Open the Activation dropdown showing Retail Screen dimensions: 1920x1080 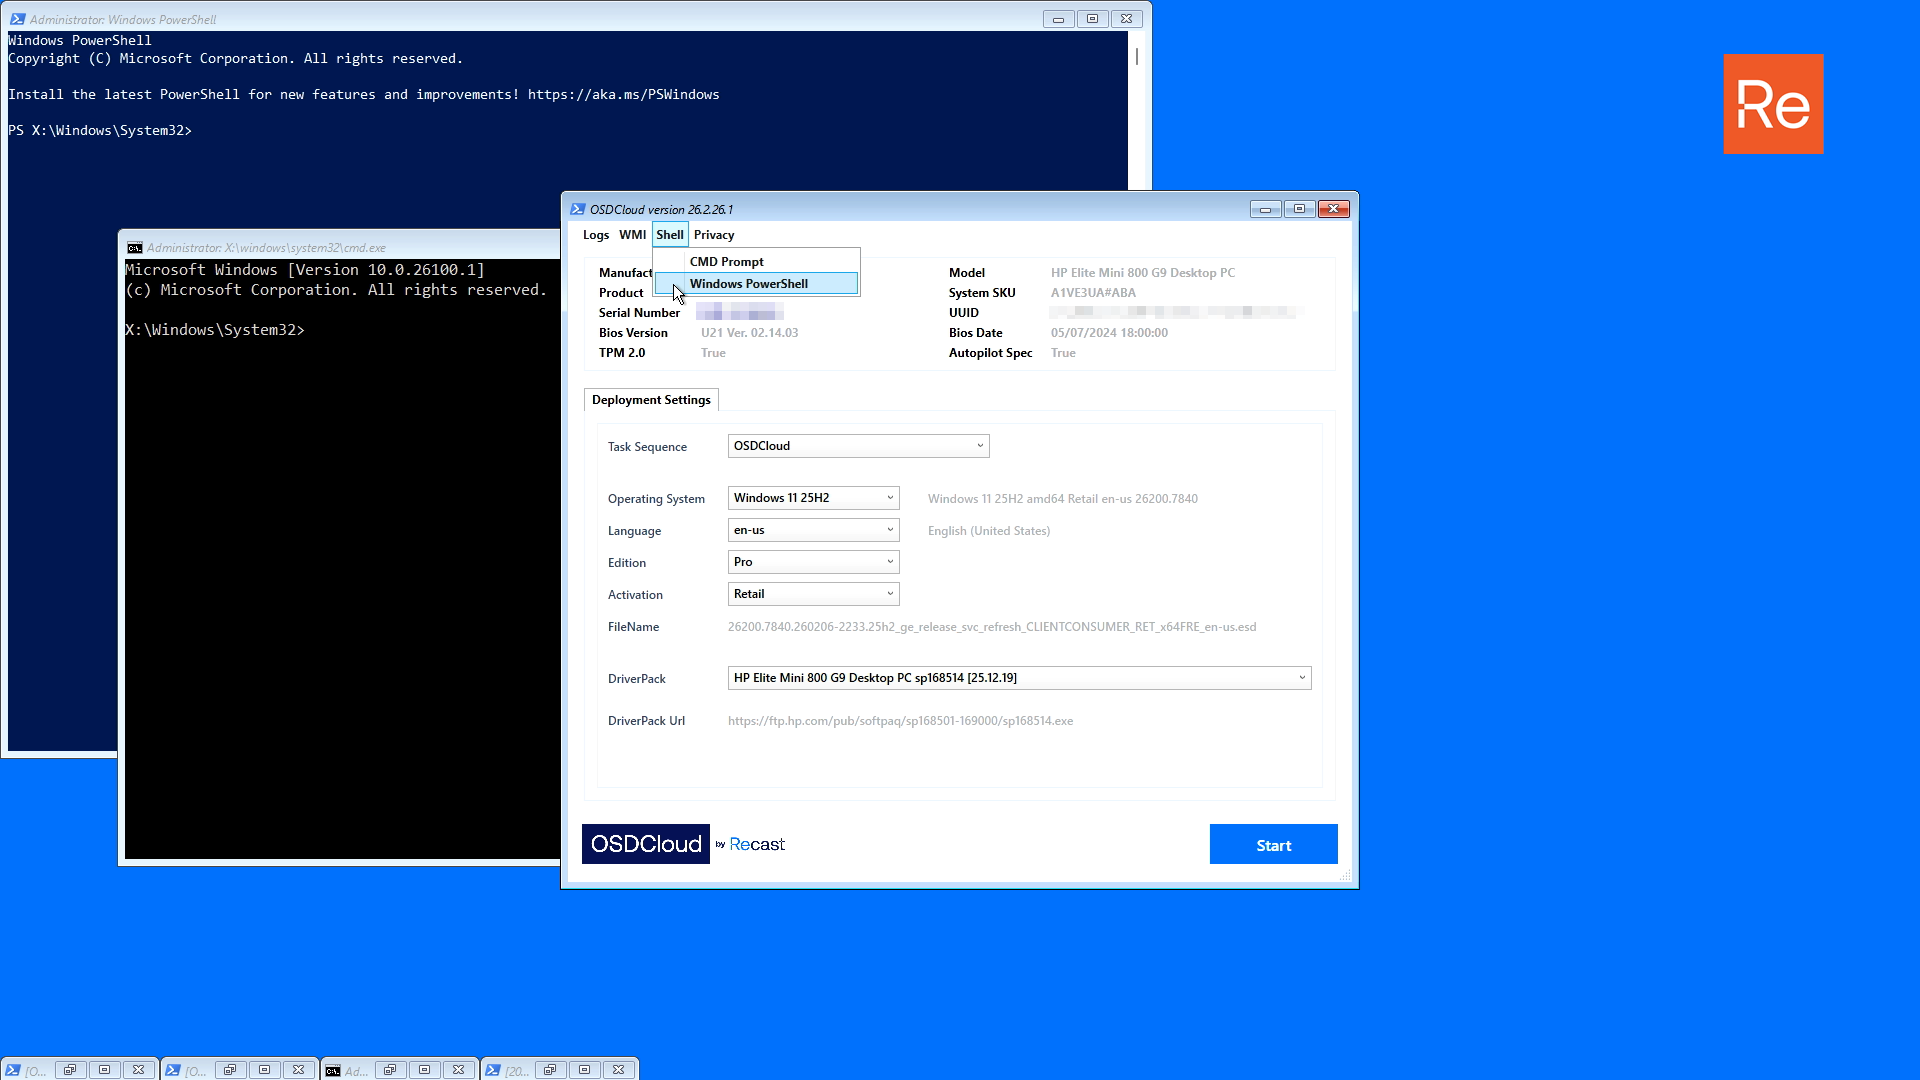pyautogui.click(x=890, y=594)
